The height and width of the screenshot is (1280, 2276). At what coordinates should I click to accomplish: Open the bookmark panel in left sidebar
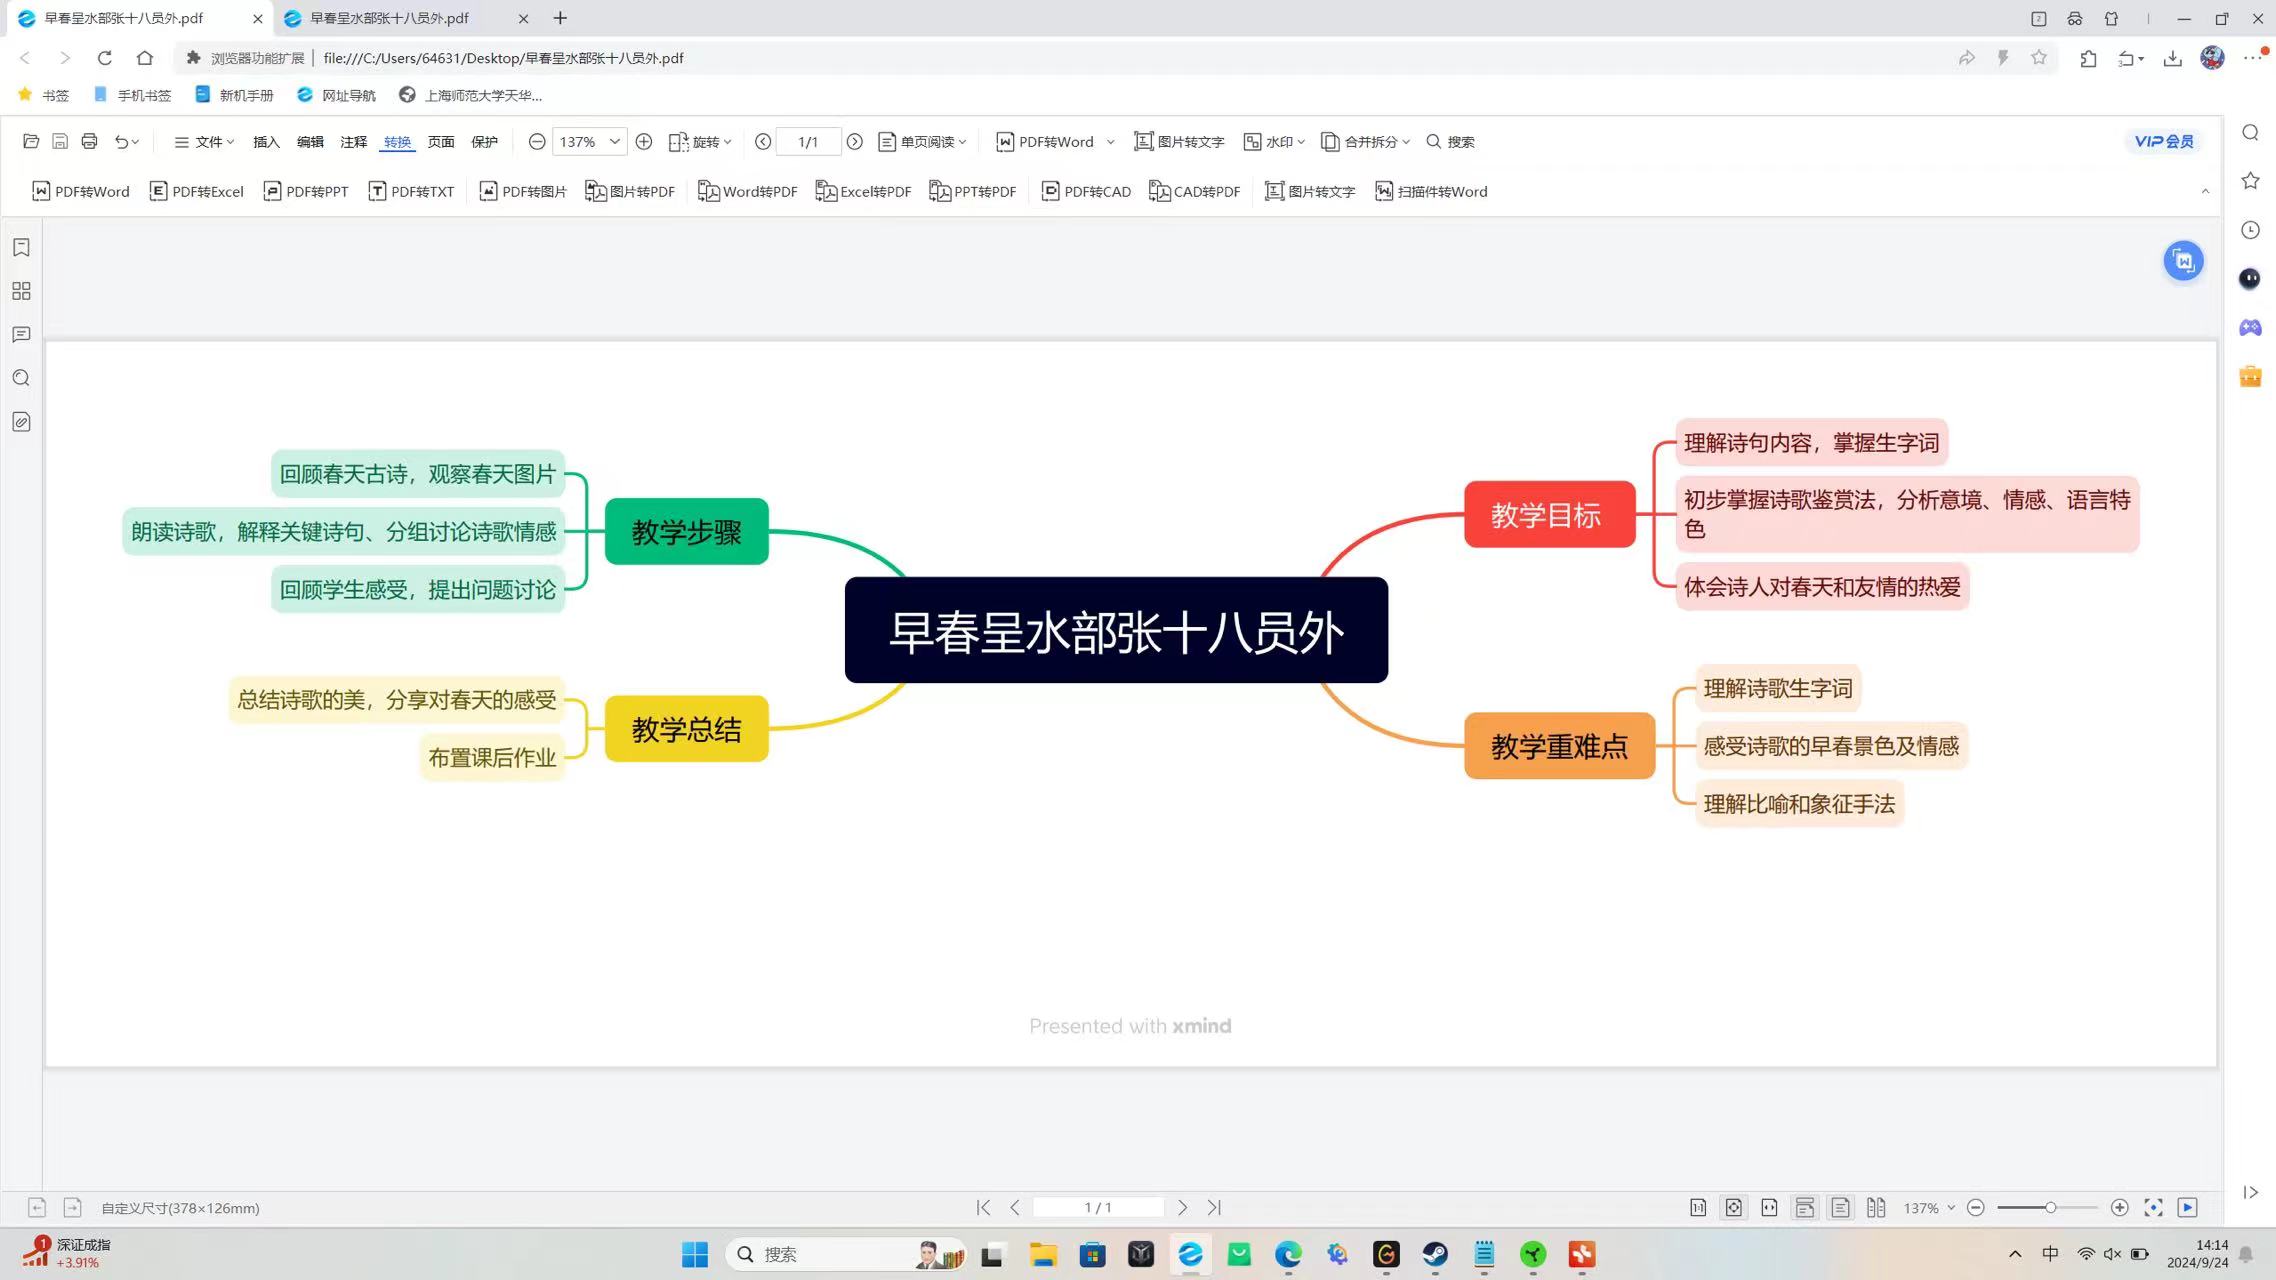[21, 247]
